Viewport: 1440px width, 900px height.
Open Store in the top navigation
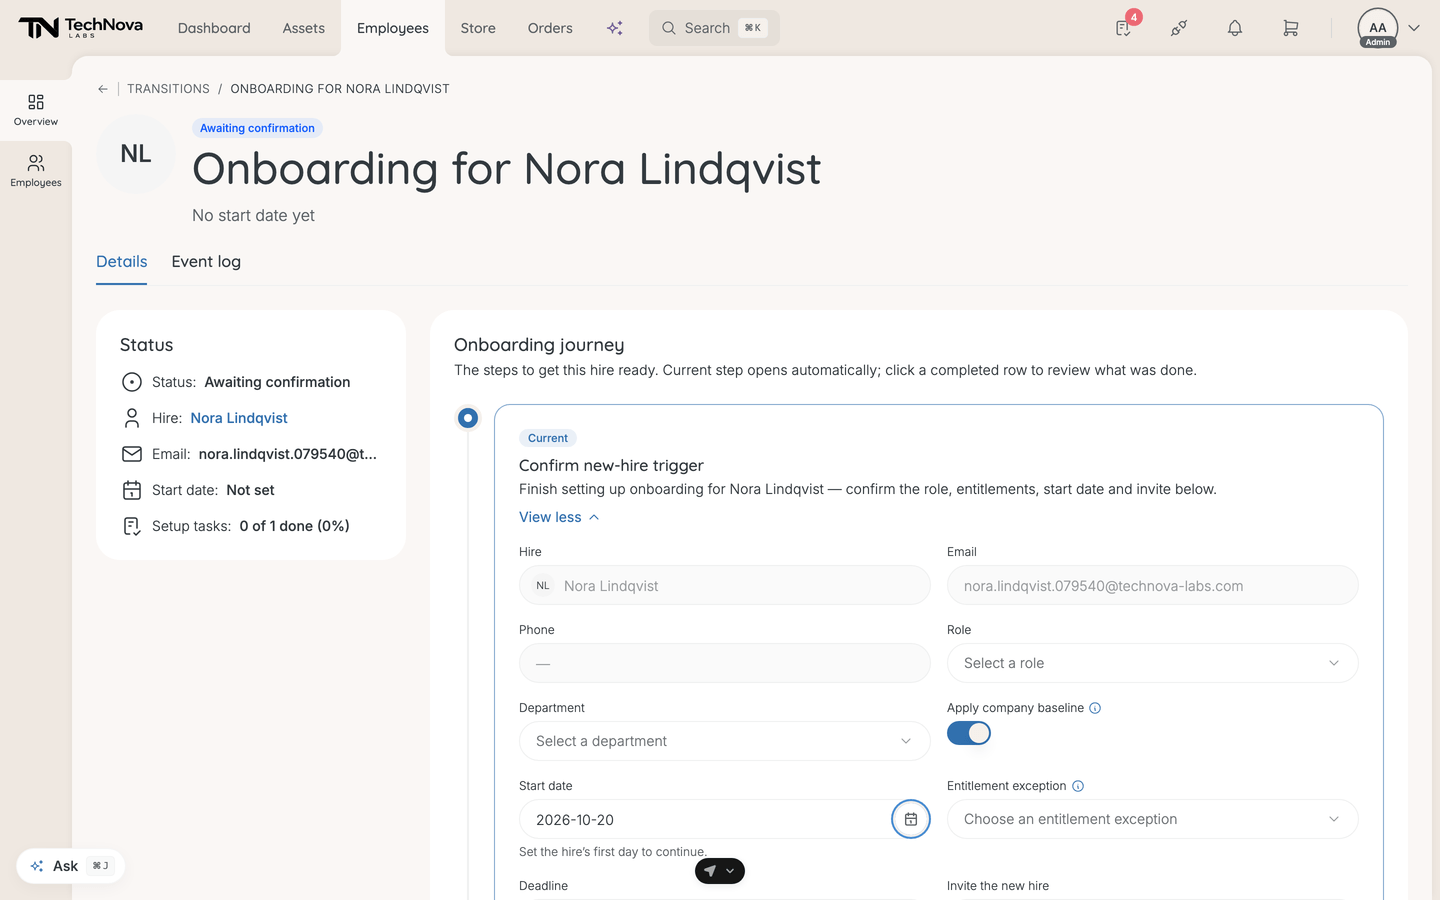pos(478,28)
